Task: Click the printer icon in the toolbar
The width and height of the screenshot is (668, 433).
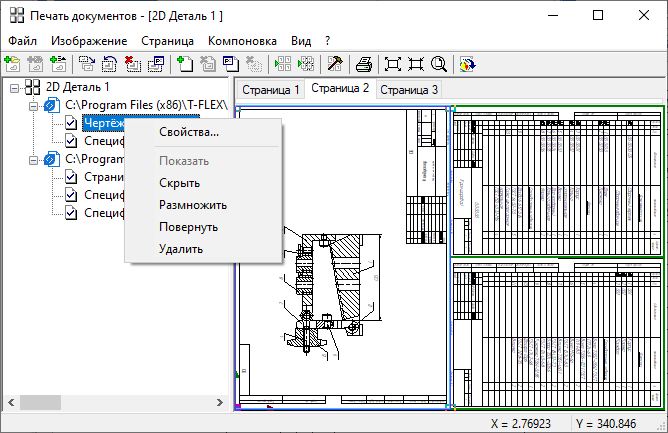Action: coord(365,64)
